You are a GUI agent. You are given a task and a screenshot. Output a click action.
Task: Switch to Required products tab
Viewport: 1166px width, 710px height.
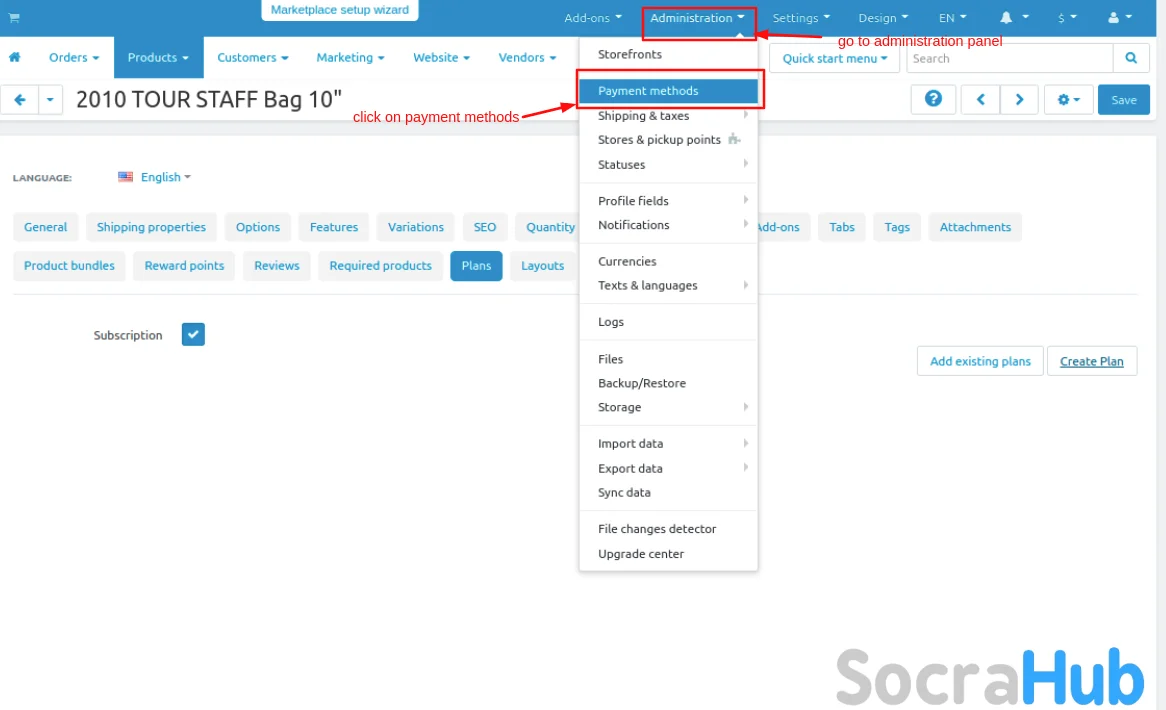tap(381, 266)
